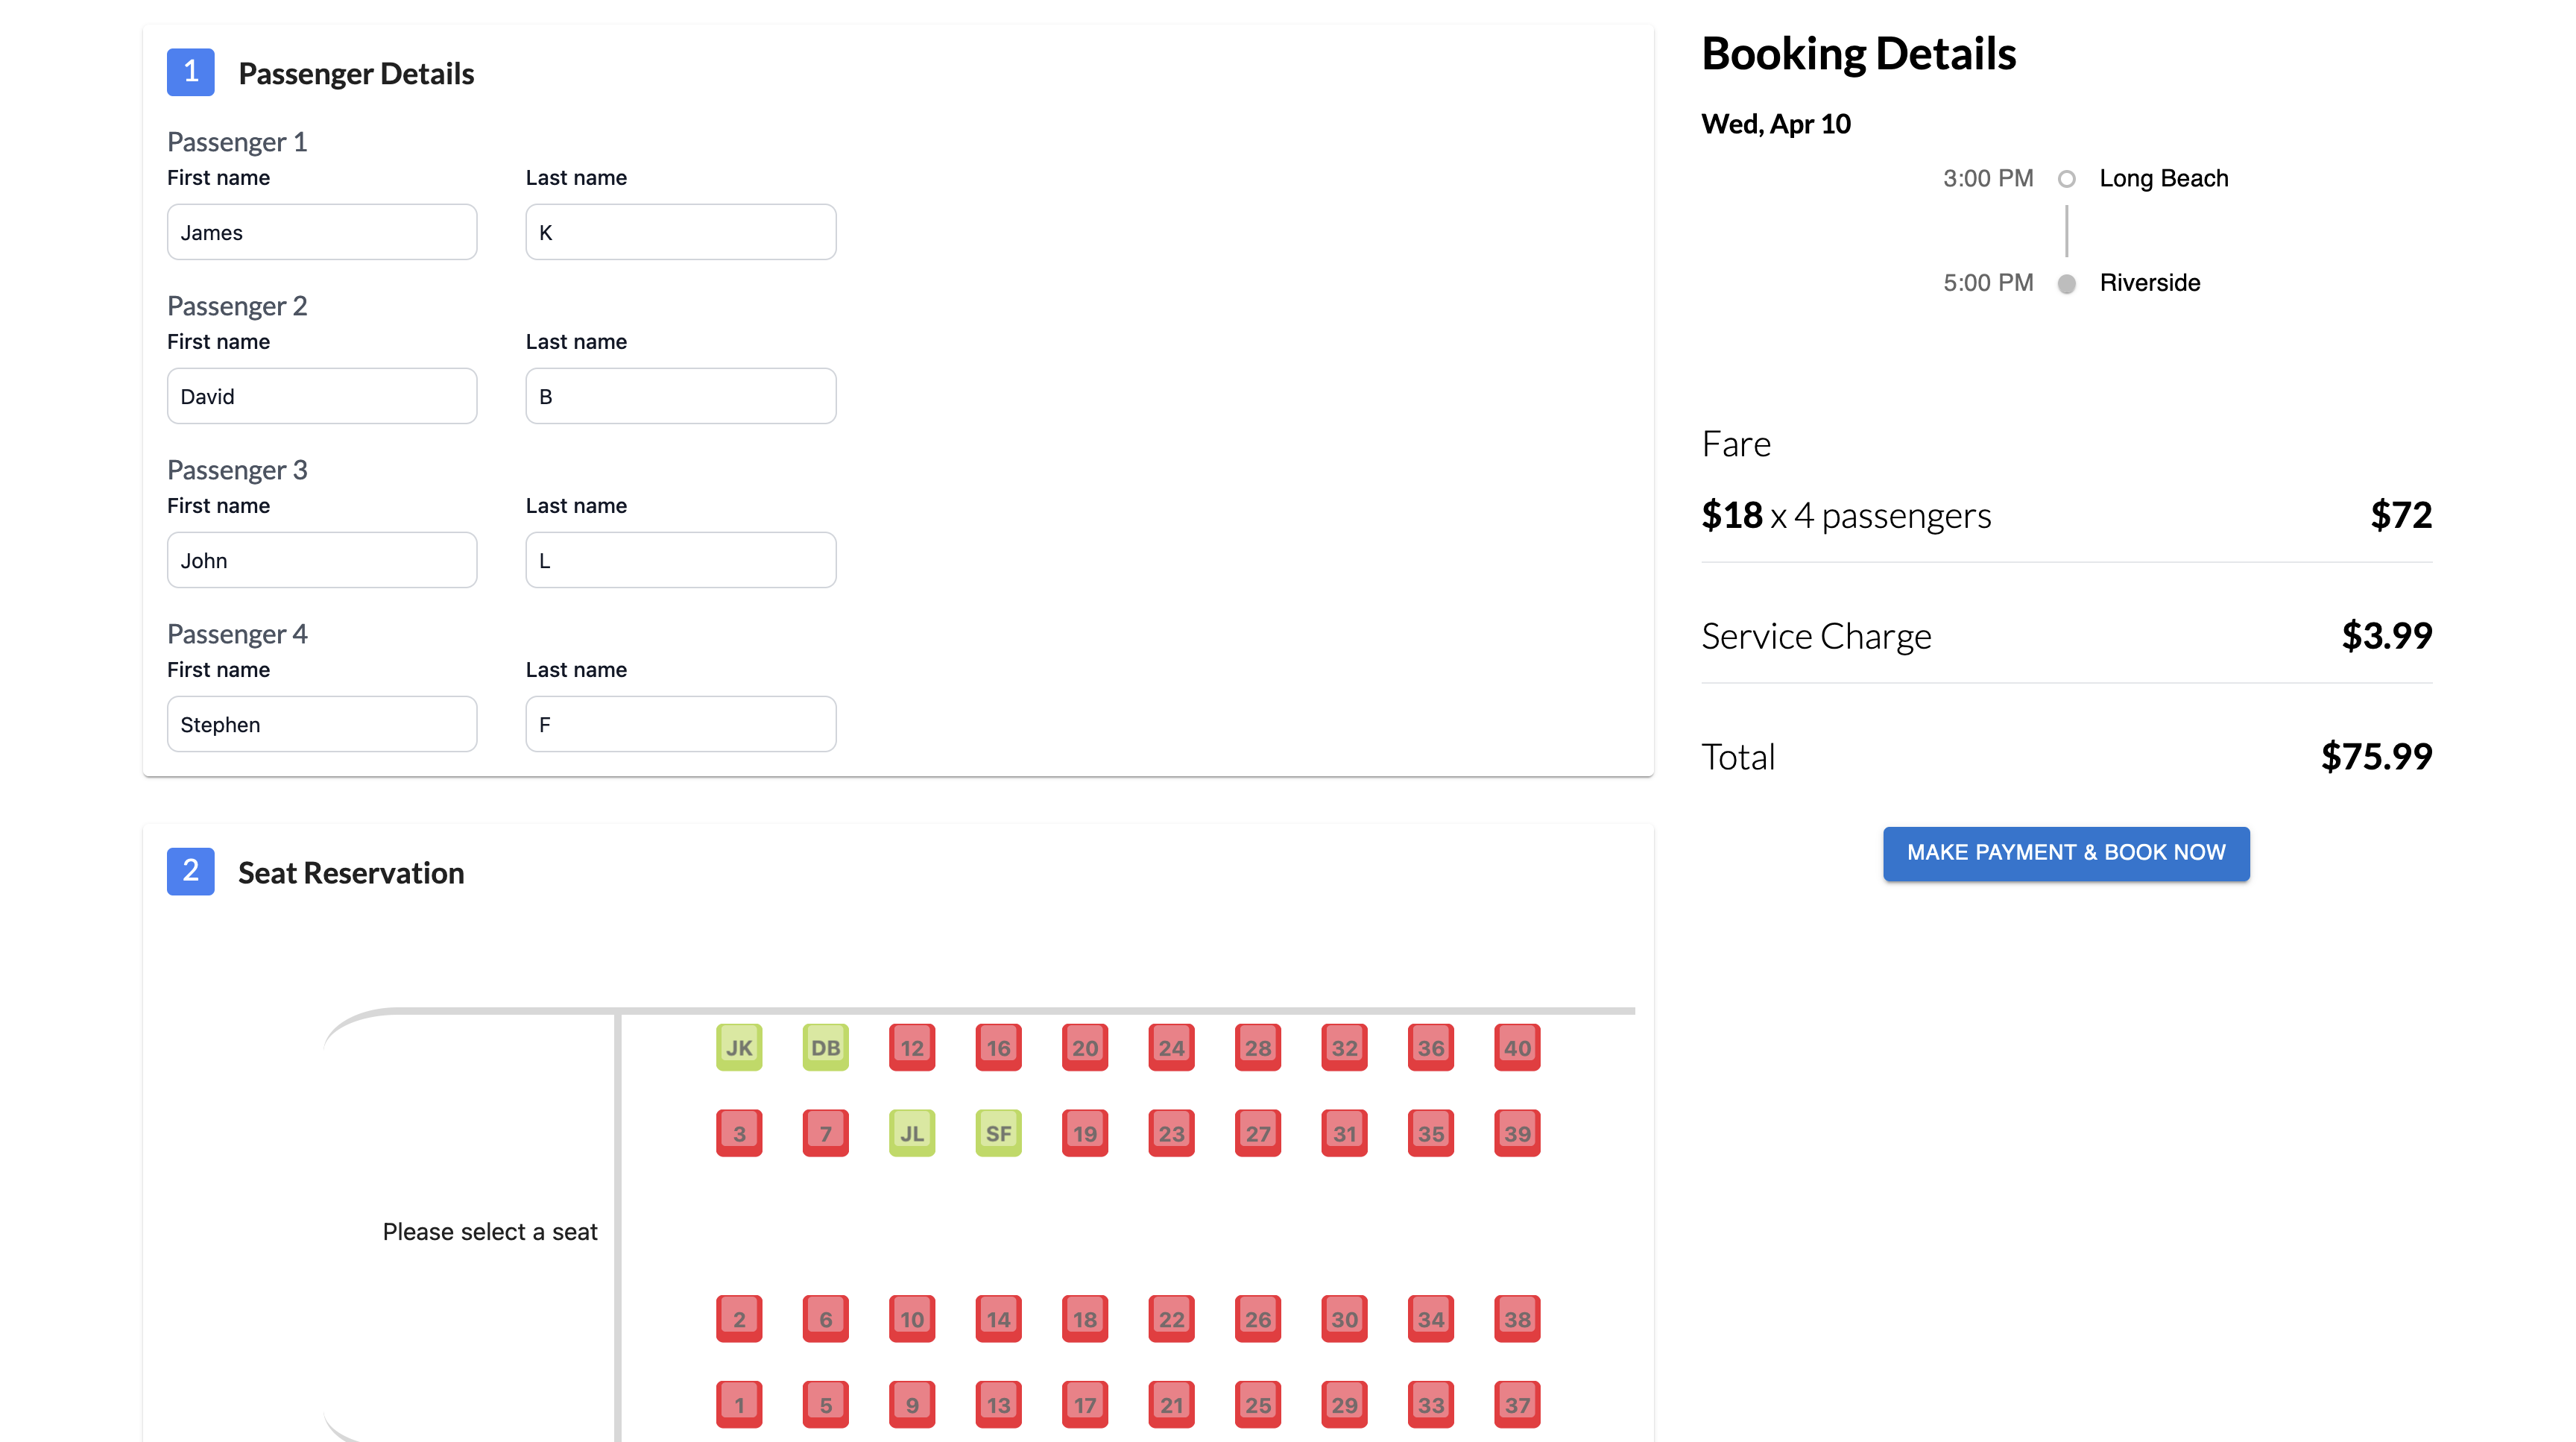The image size is (2576, 1442).
Task: Select seat 12 in the top row
Action: click(x=911, y=1047)
